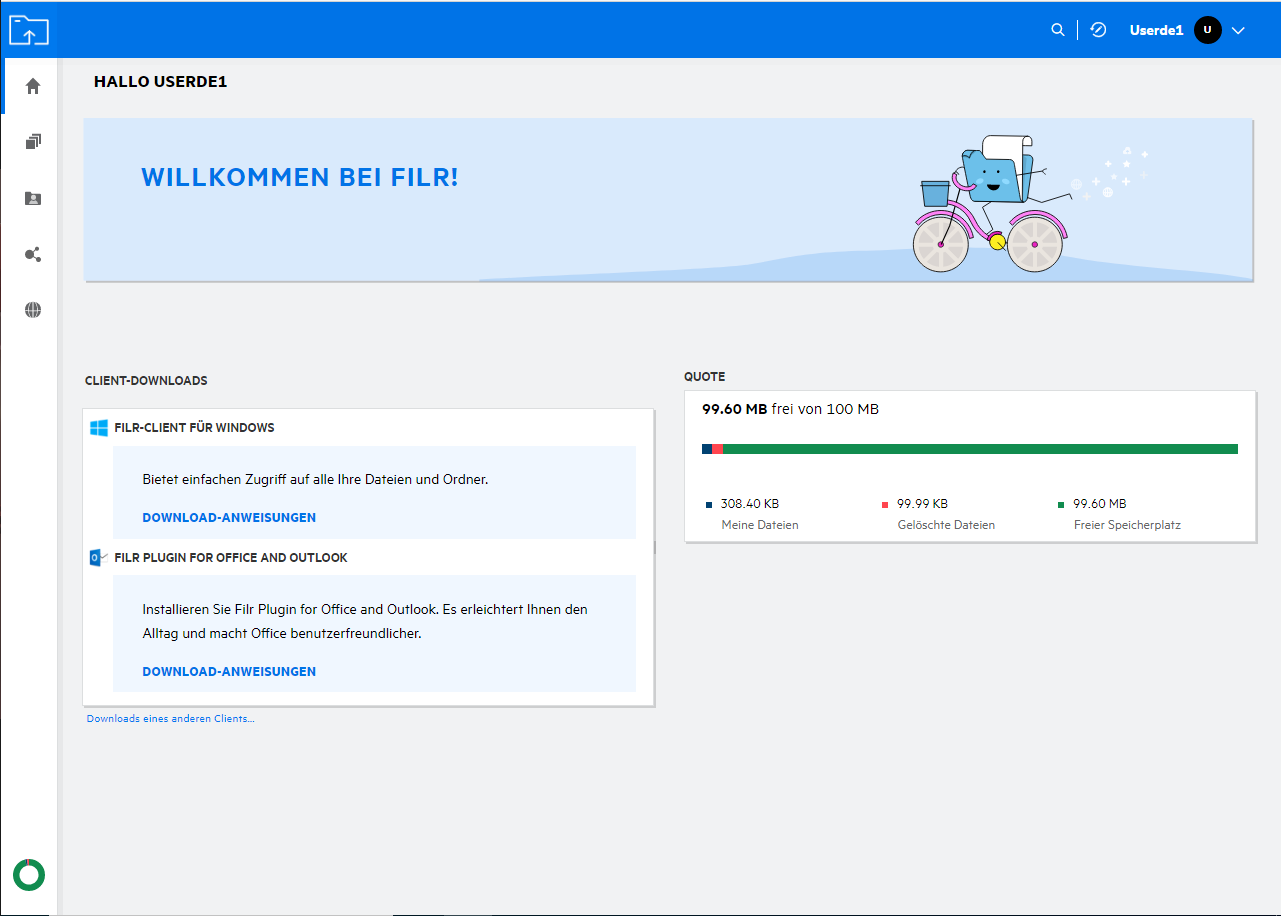Click 'Downloads eines anderen Clients...' link
Image resolution: width=1281 pixels, height=916 pixels.
click(x=170, y=719)
